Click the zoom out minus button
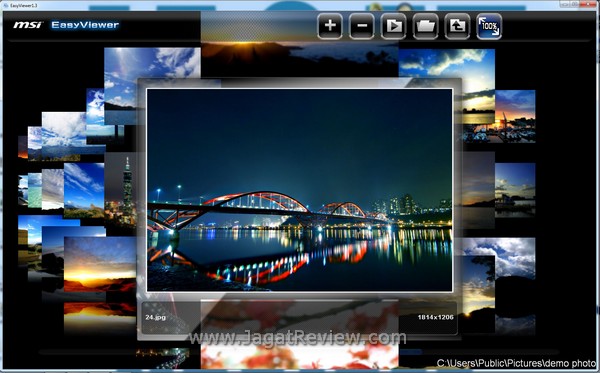This screenshot has width=600, height=373. pos(362,26)
